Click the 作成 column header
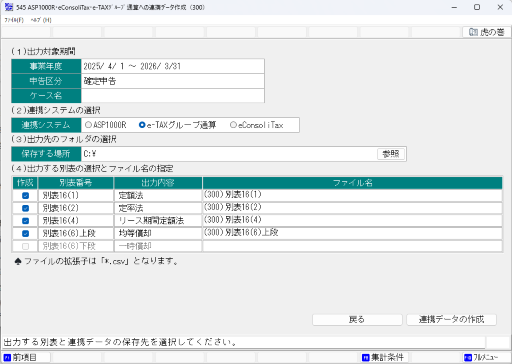 click(x=25, y=183)
